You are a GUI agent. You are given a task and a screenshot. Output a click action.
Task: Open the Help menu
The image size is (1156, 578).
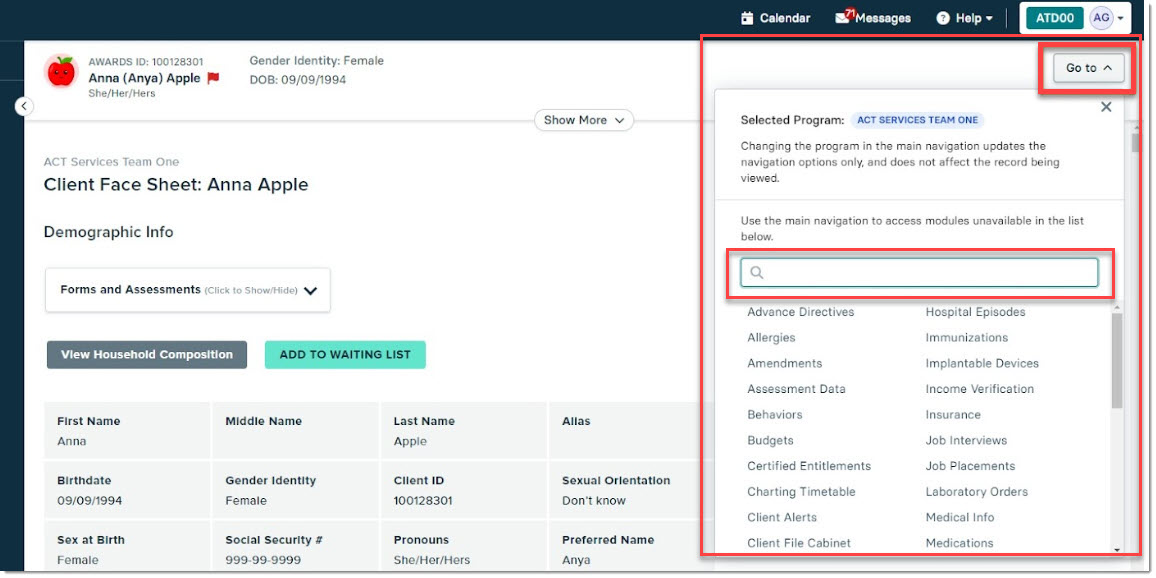click(x=964, y=18)
